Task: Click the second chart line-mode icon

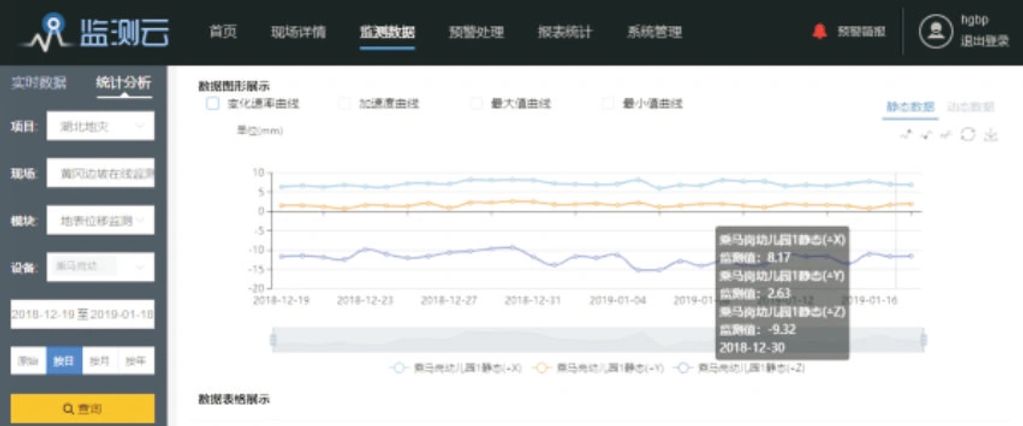Action: [x=926, y=134]
